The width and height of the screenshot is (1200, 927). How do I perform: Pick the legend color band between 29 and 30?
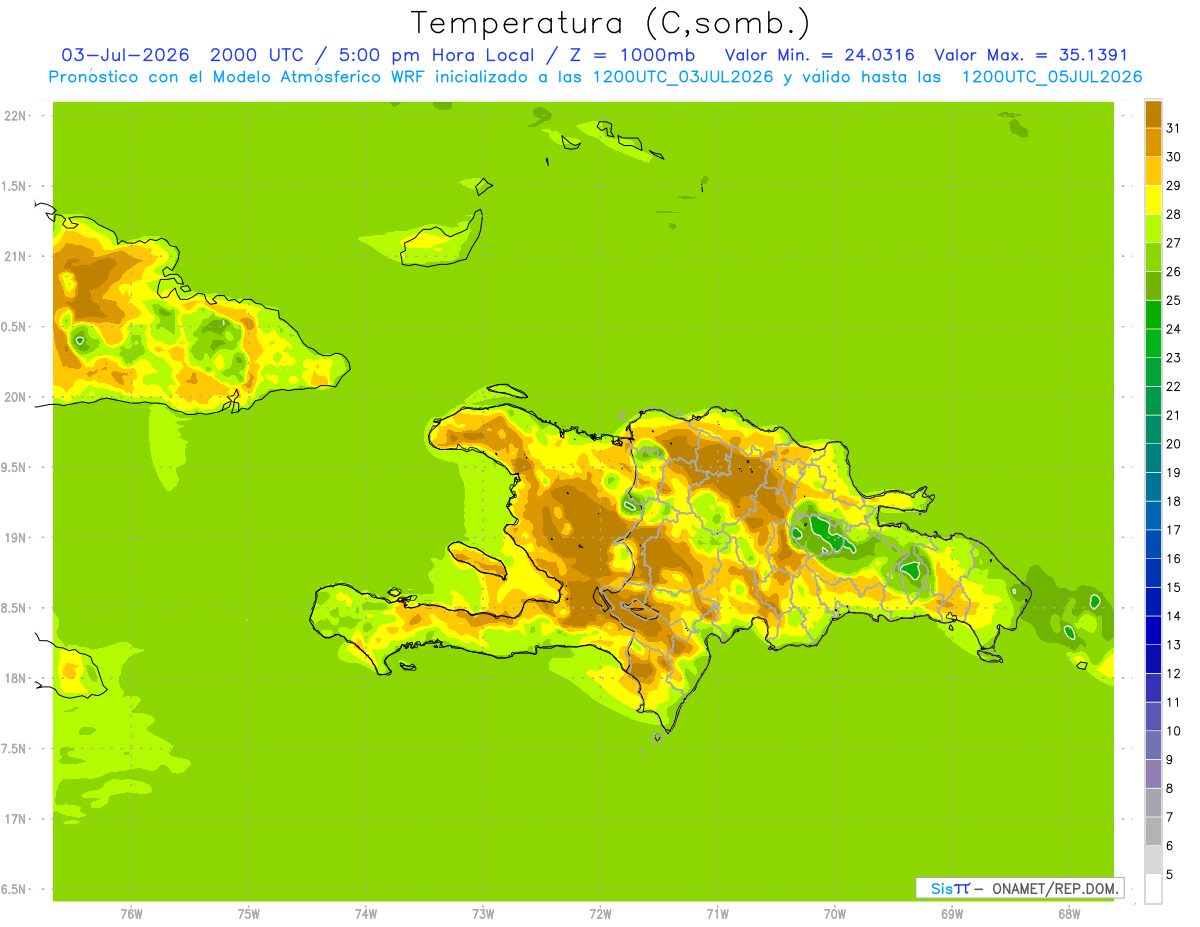[x=1153, y=171]
